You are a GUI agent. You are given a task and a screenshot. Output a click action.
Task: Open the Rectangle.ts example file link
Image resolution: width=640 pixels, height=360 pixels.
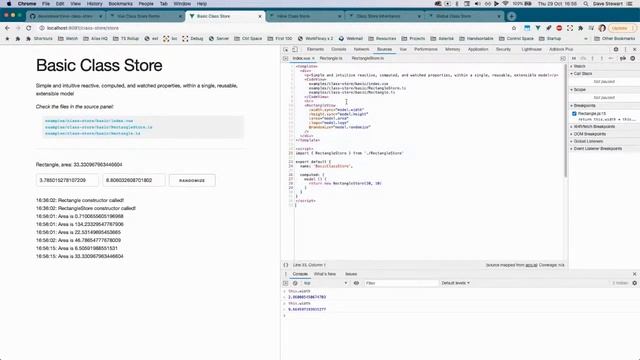(93, 133)
